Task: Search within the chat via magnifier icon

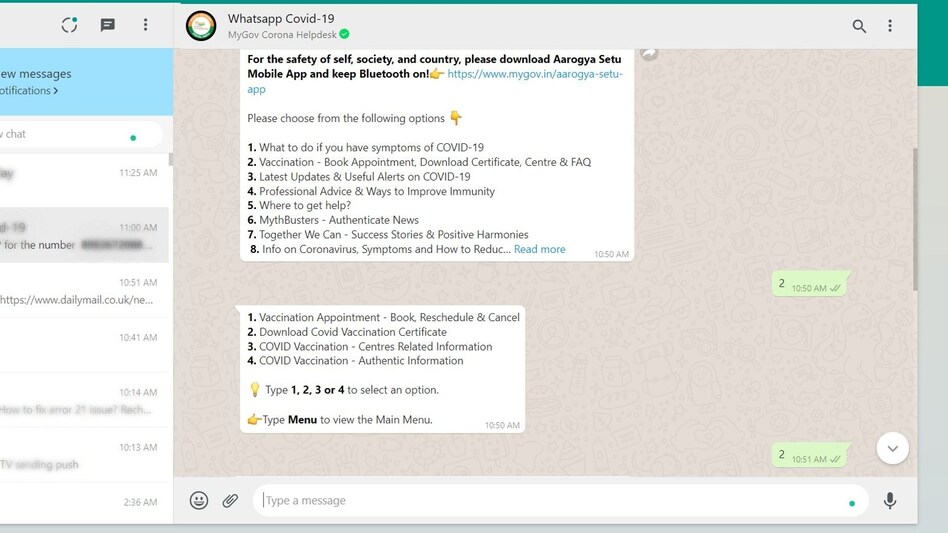Action: (859, 26)
